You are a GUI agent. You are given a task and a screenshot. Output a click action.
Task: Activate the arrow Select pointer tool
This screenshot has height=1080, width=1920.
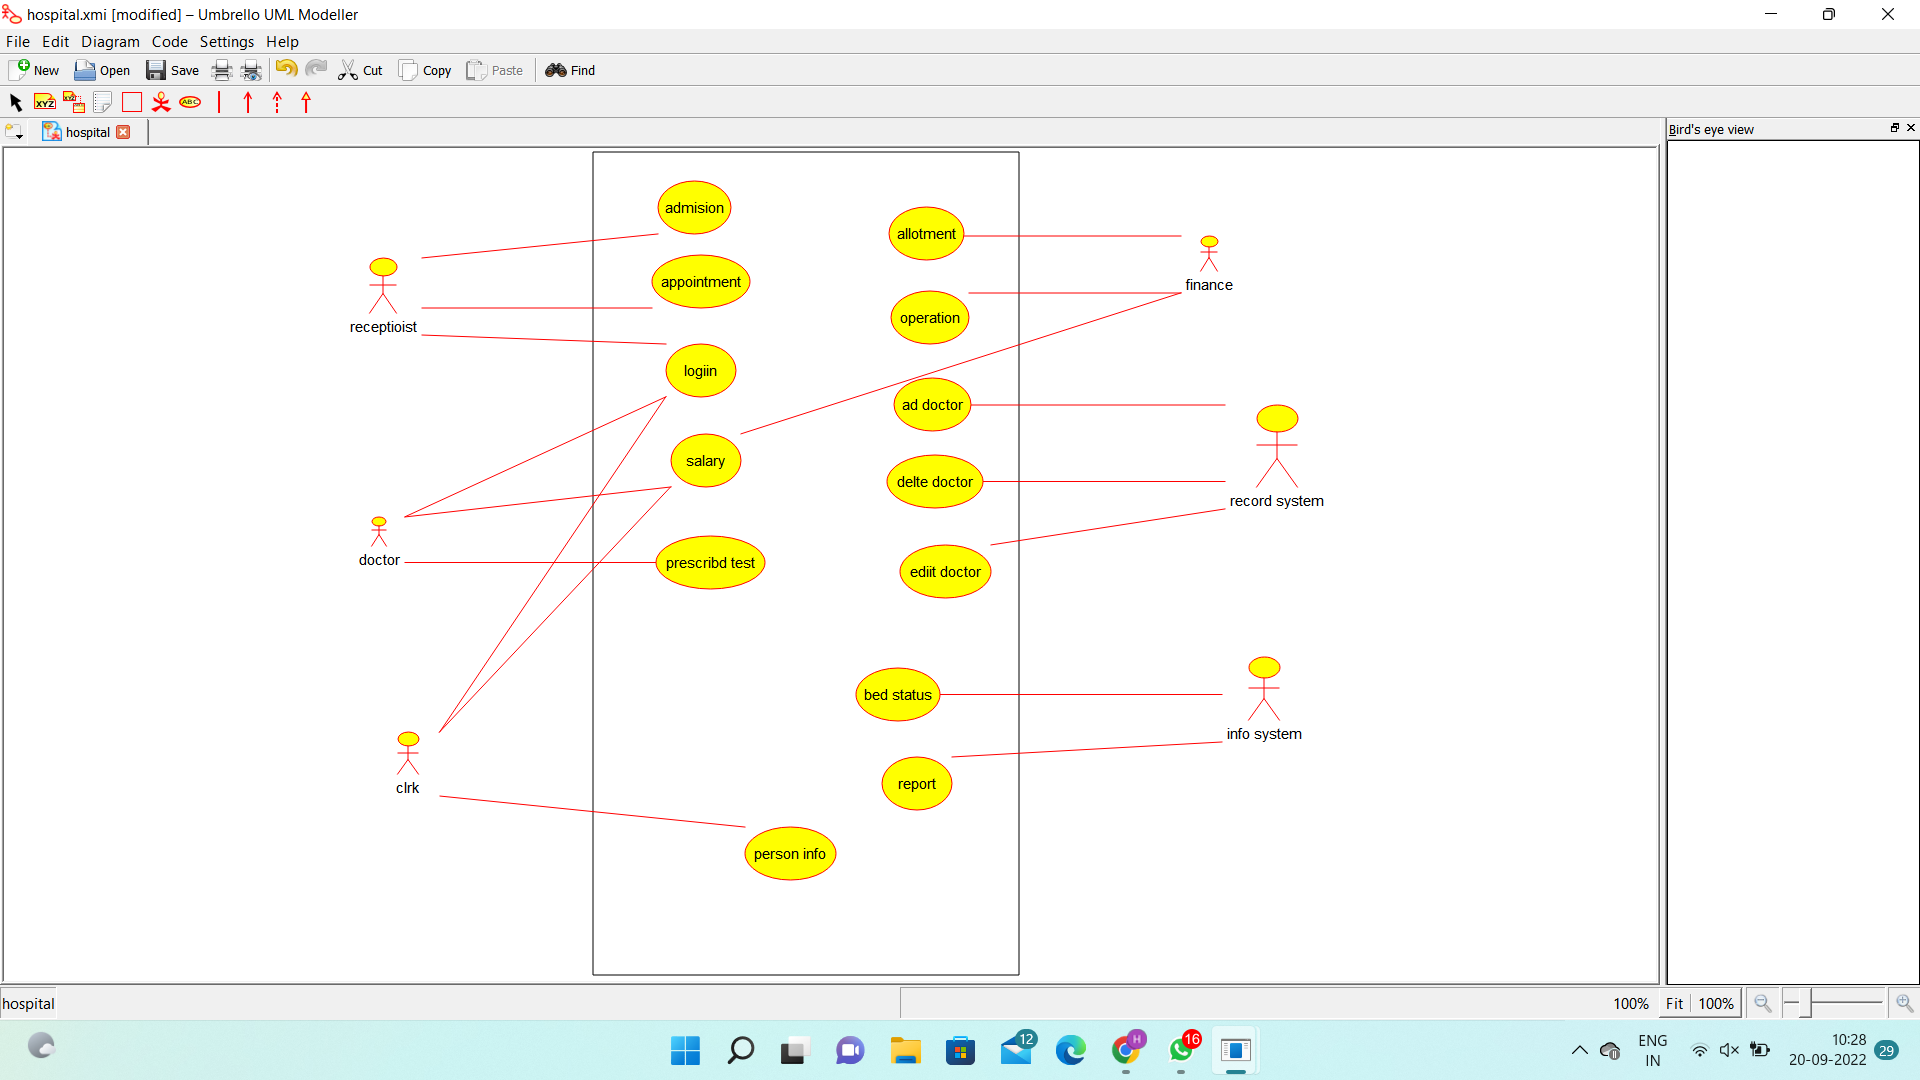(15, 102)
